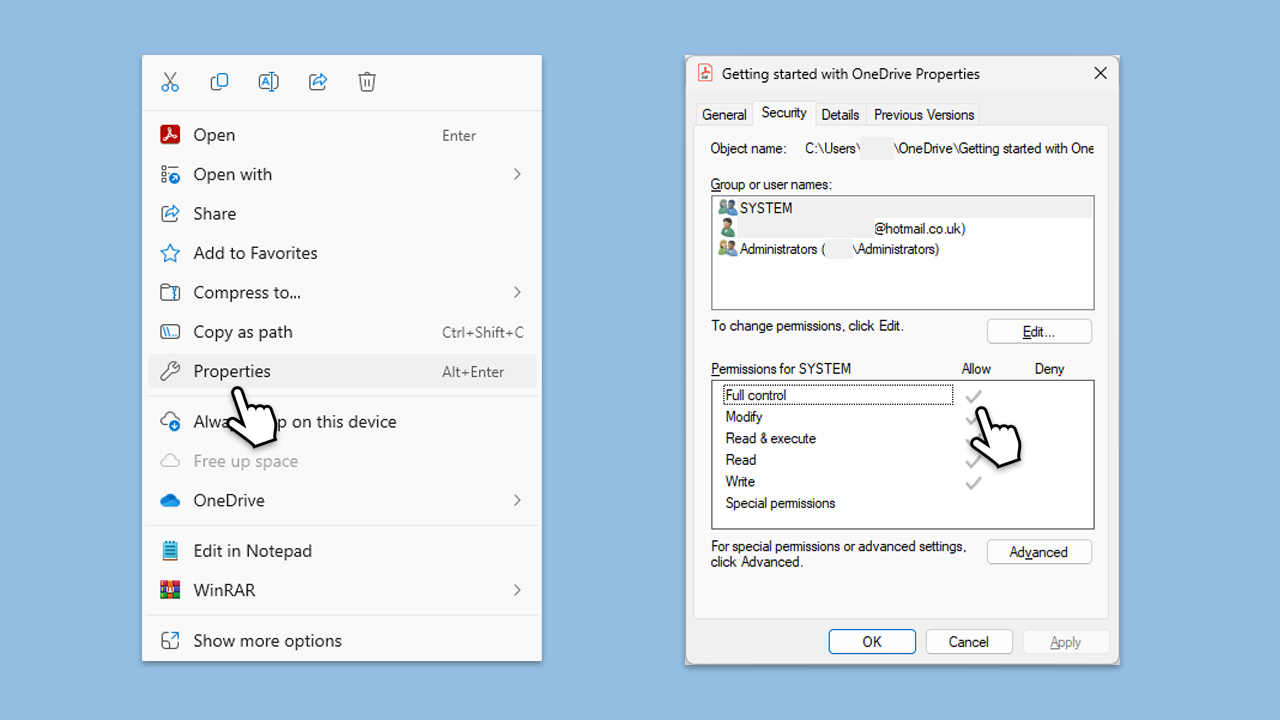Choose Add to Favorites
This screenshot has height=720, width=1280.
click(342, 253)
